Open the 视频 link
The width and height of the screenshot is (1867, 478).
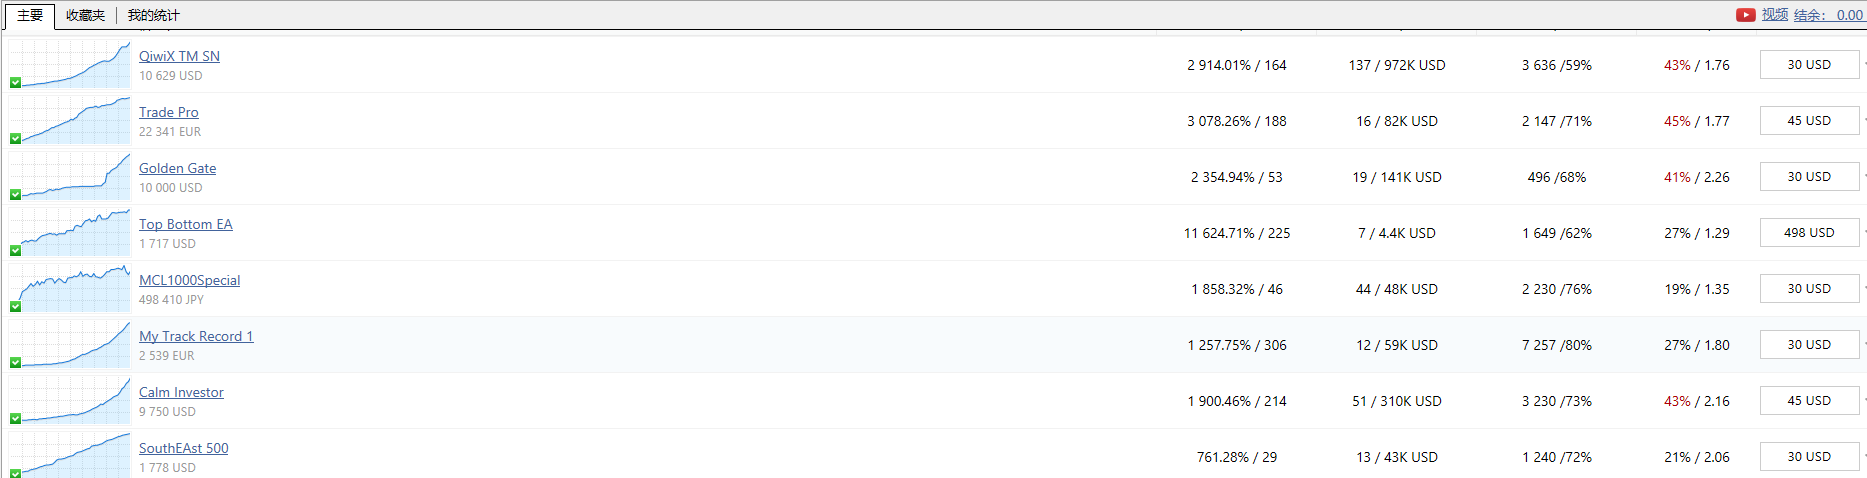[x=1774, y=15]
